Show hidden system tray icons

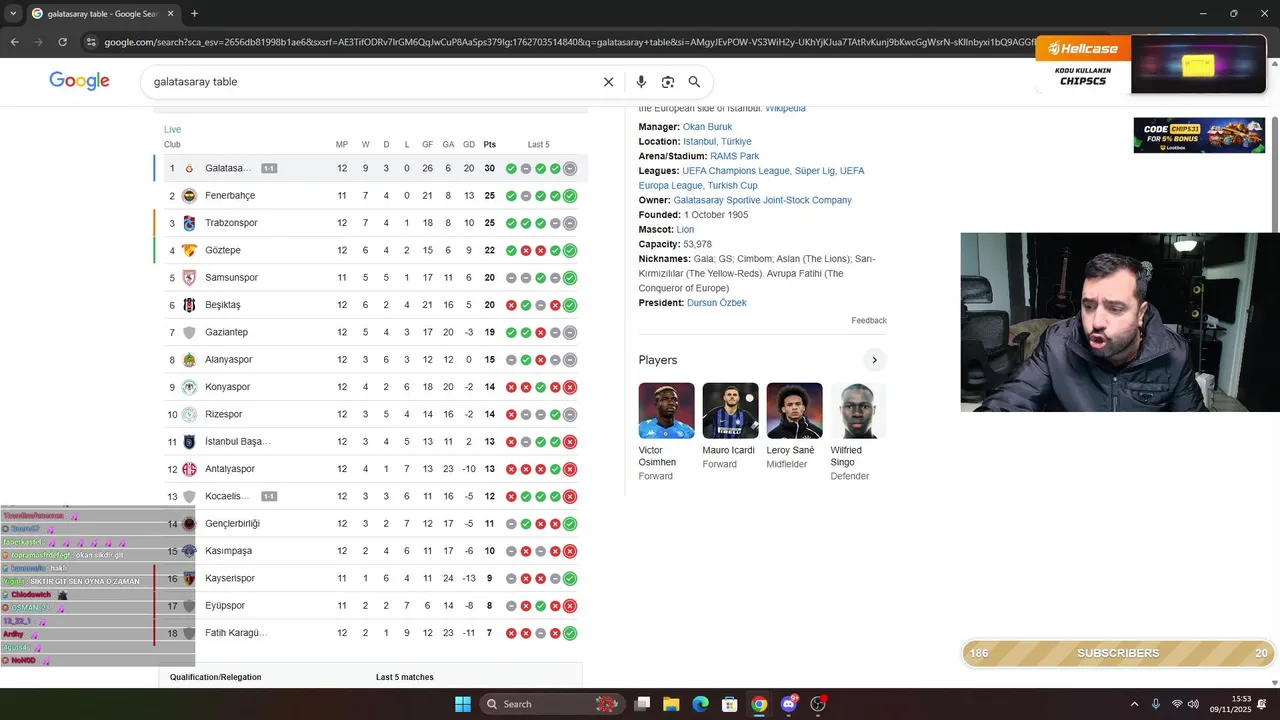tap(1134, 704)
